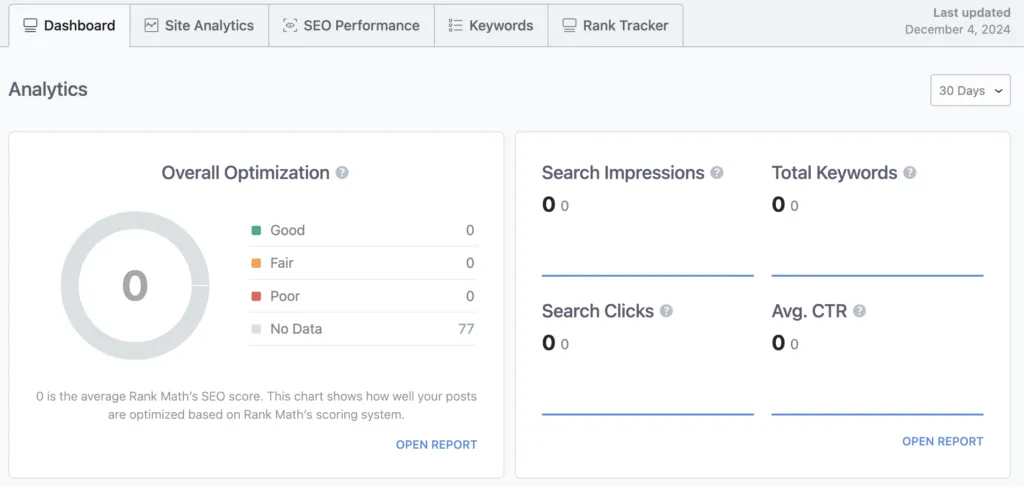The height and width of the screenshot is (487, 1024).
Task: Click help icon next to Avg. CTR
Action: tap(859, 311)
